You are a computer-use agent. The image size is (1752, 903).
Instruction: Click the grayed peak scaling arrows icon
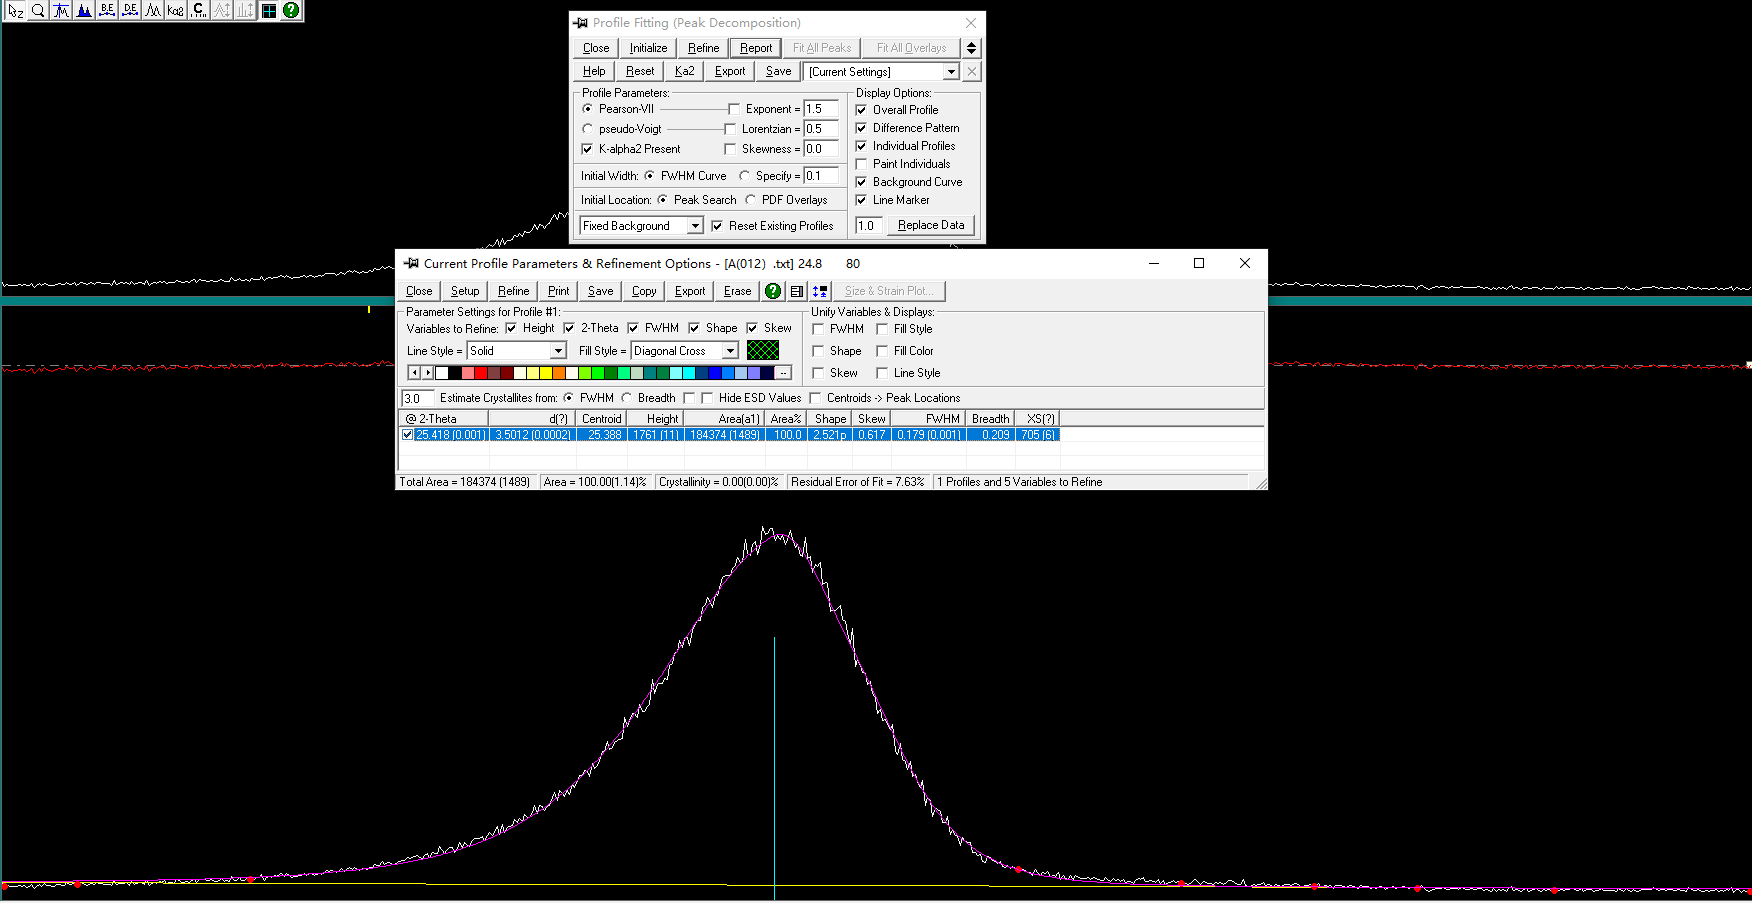point(222,10)
